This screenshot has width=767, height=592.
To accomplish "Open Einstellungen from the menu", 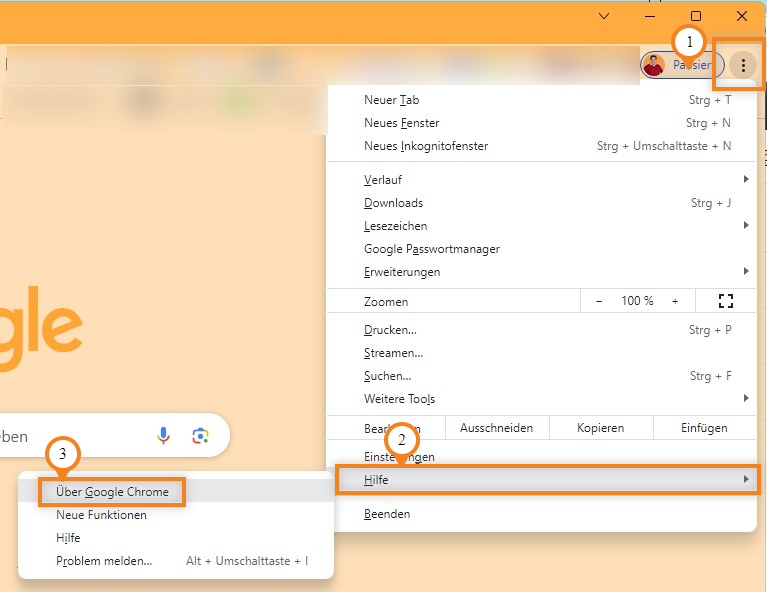I will coord(541,456).
